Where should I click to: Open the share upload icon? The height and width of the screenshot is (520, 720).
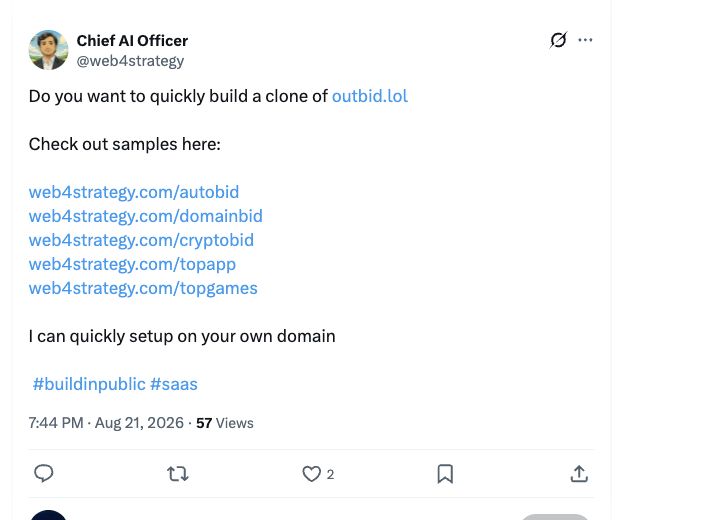[x=579, y=474]
